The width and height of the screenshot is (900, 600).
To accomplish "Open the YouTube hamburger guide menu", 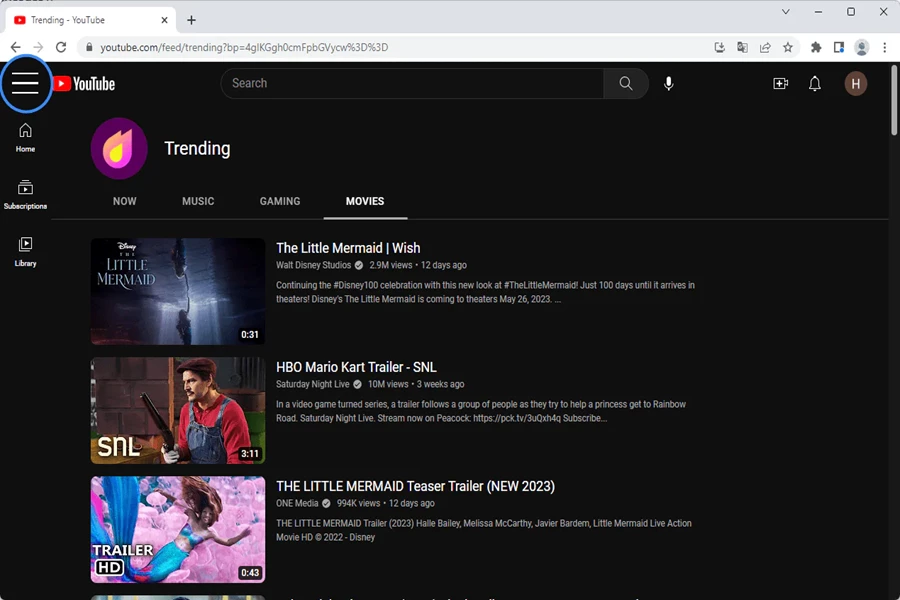I will [25, 84].
